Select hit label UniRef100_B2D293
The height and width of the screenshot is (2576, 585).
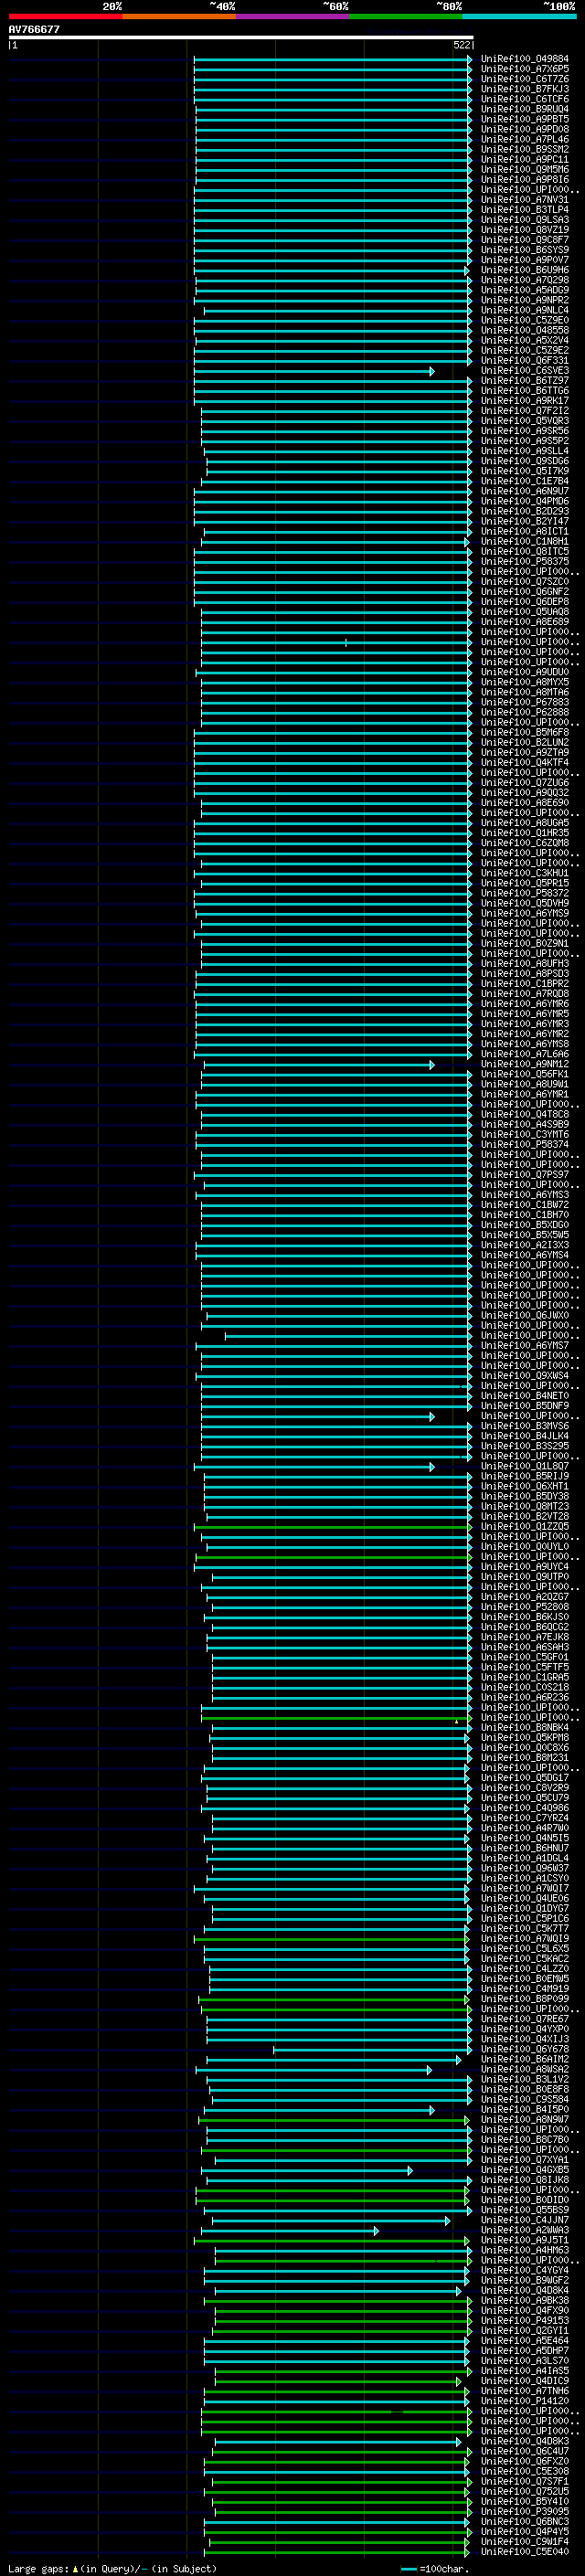pos(524,511)
